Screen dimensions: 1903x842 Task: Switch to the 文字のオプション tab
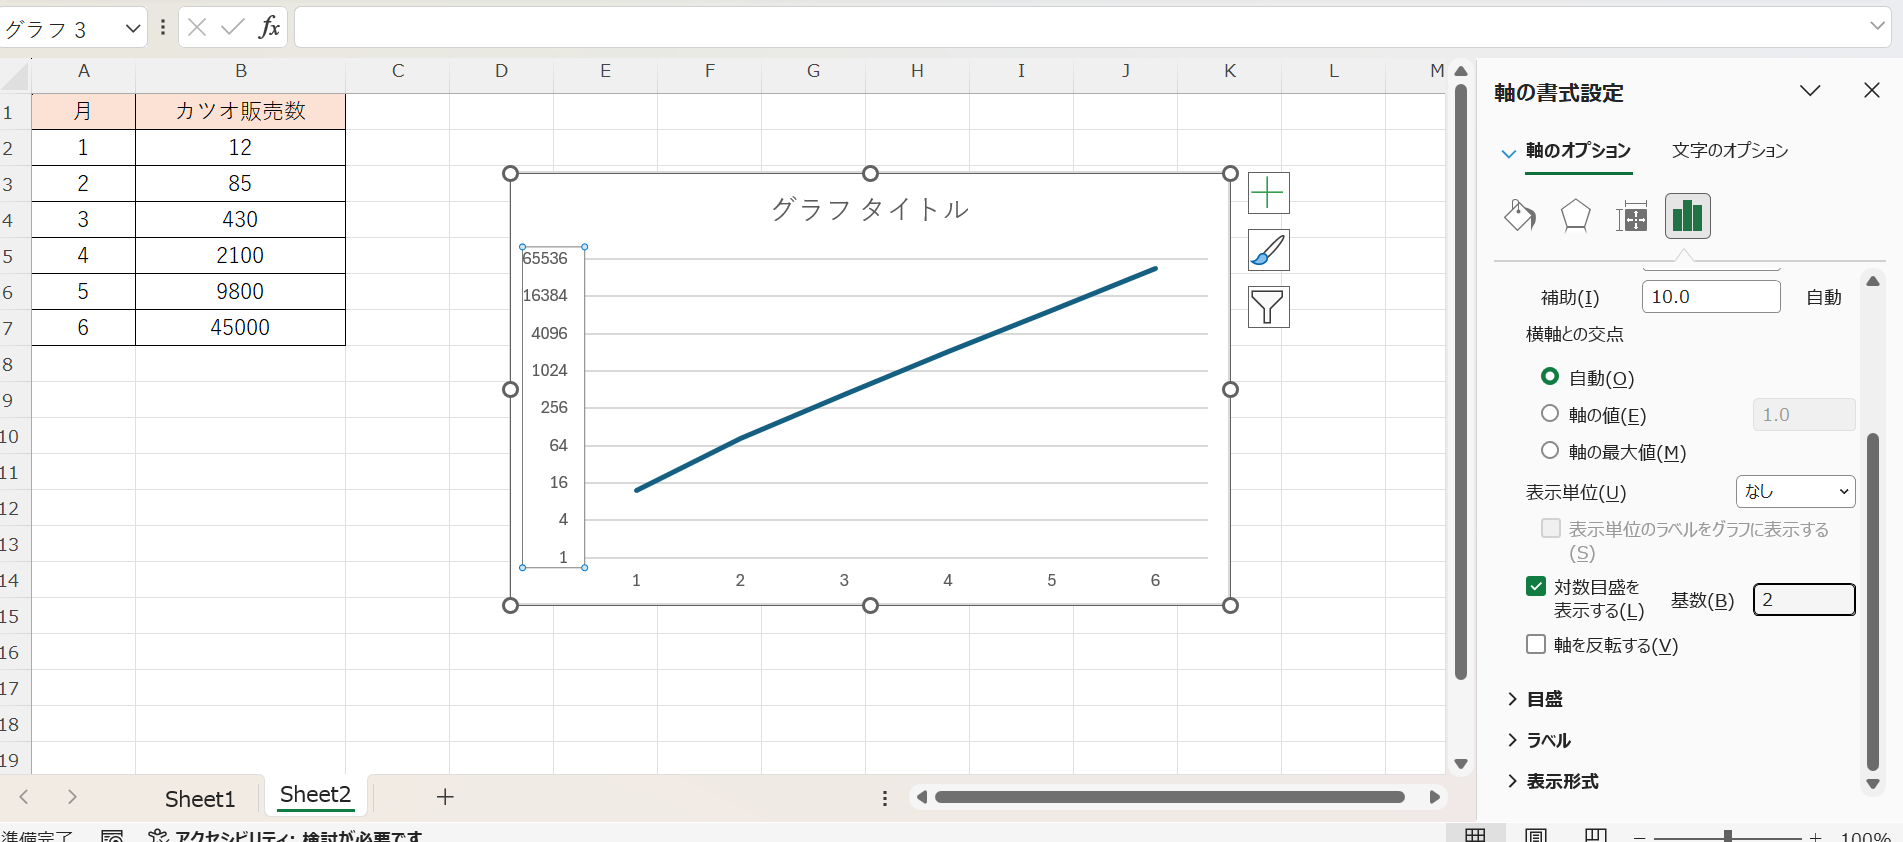pyautogui.click(x=1730, y=151)
